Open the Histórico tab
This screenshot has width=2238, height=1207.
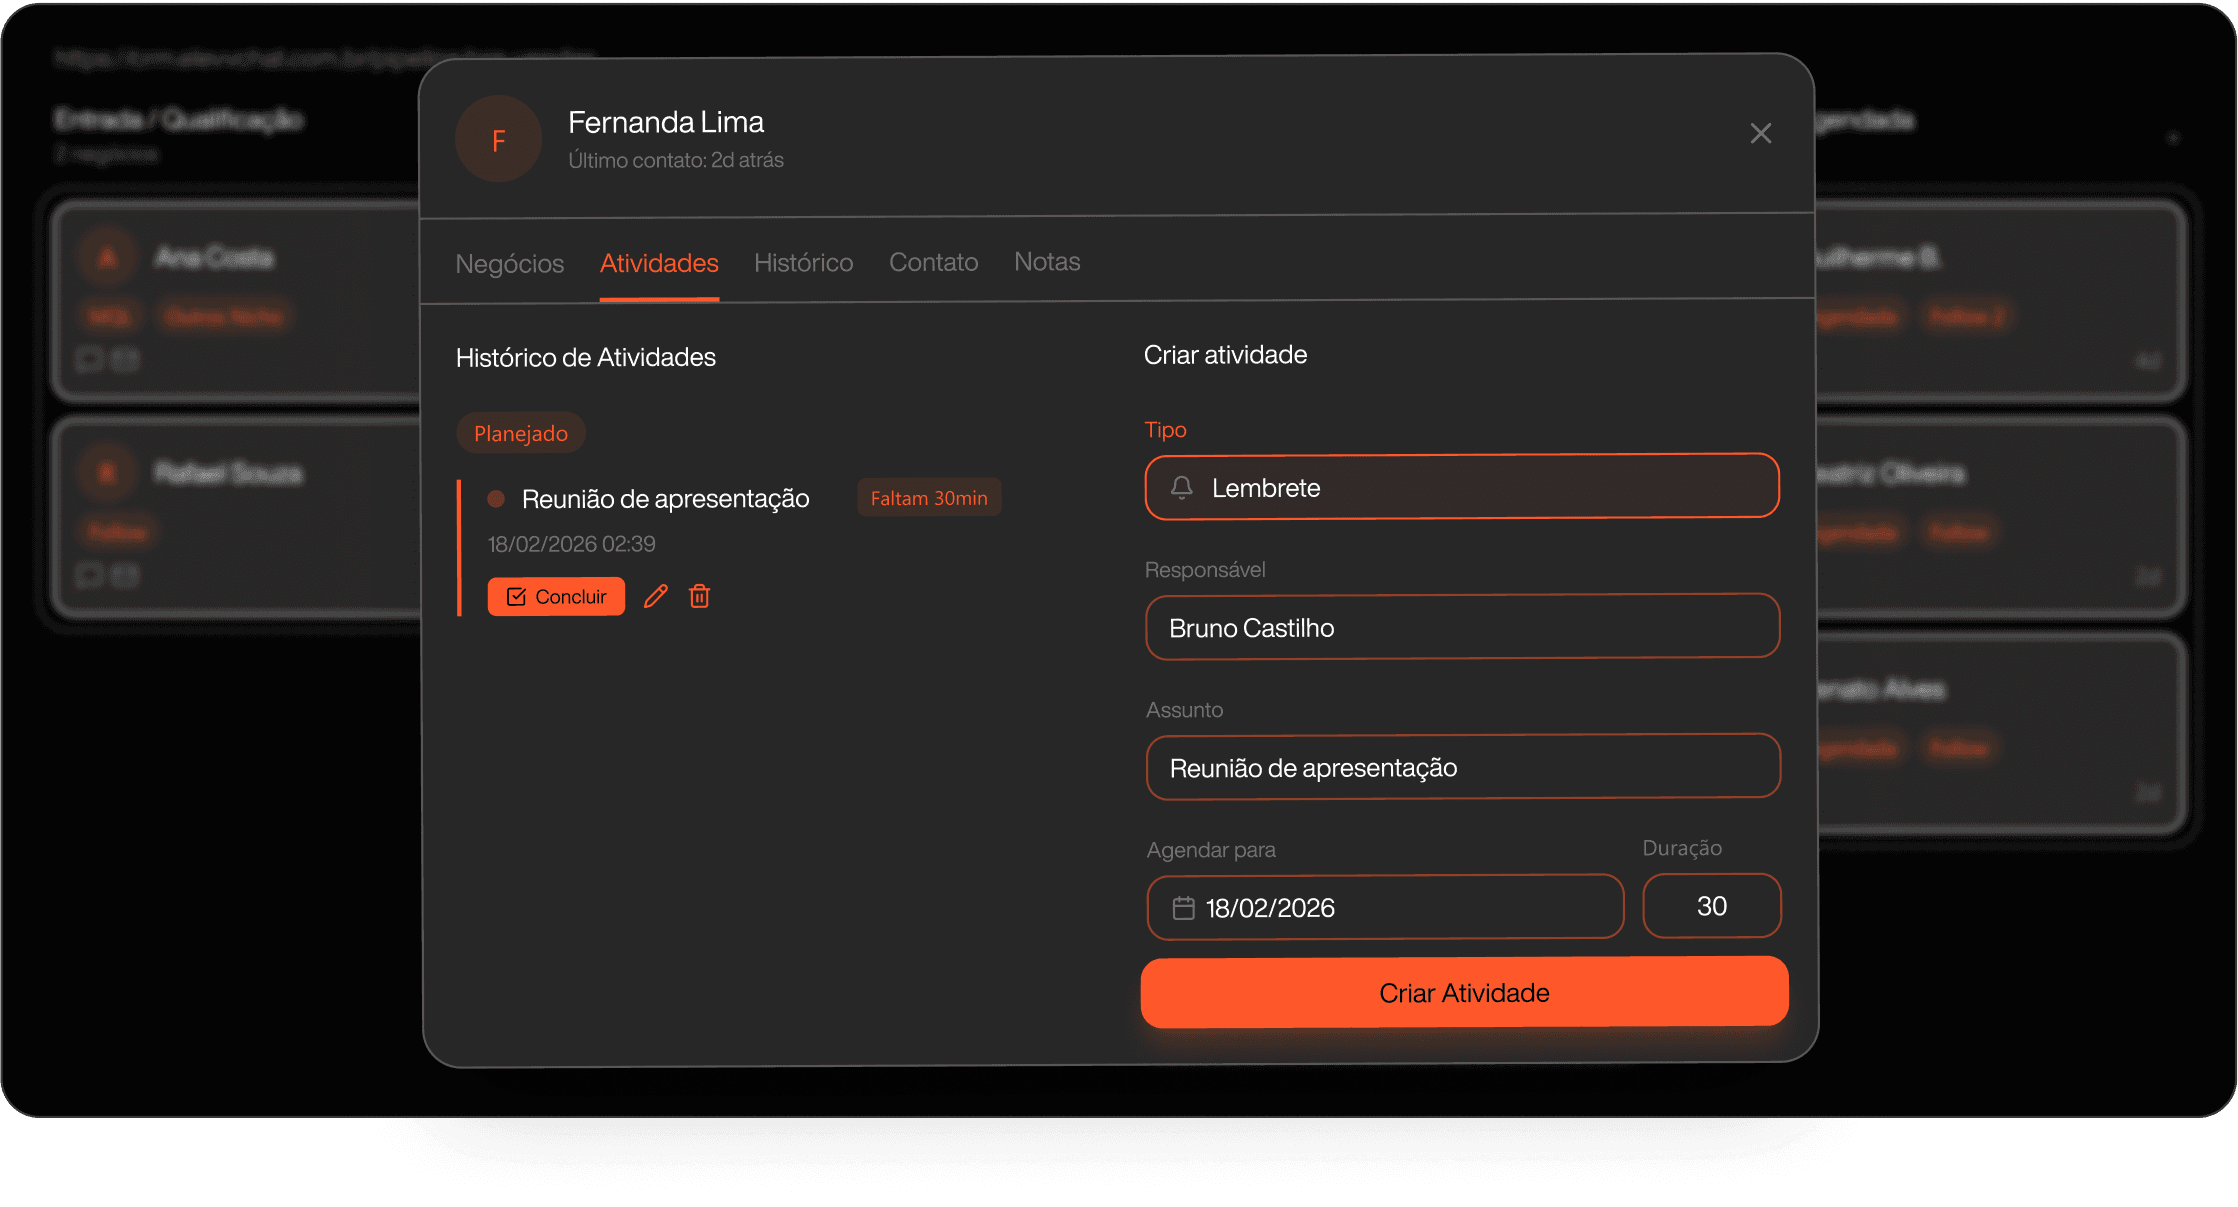pos(803,263)
